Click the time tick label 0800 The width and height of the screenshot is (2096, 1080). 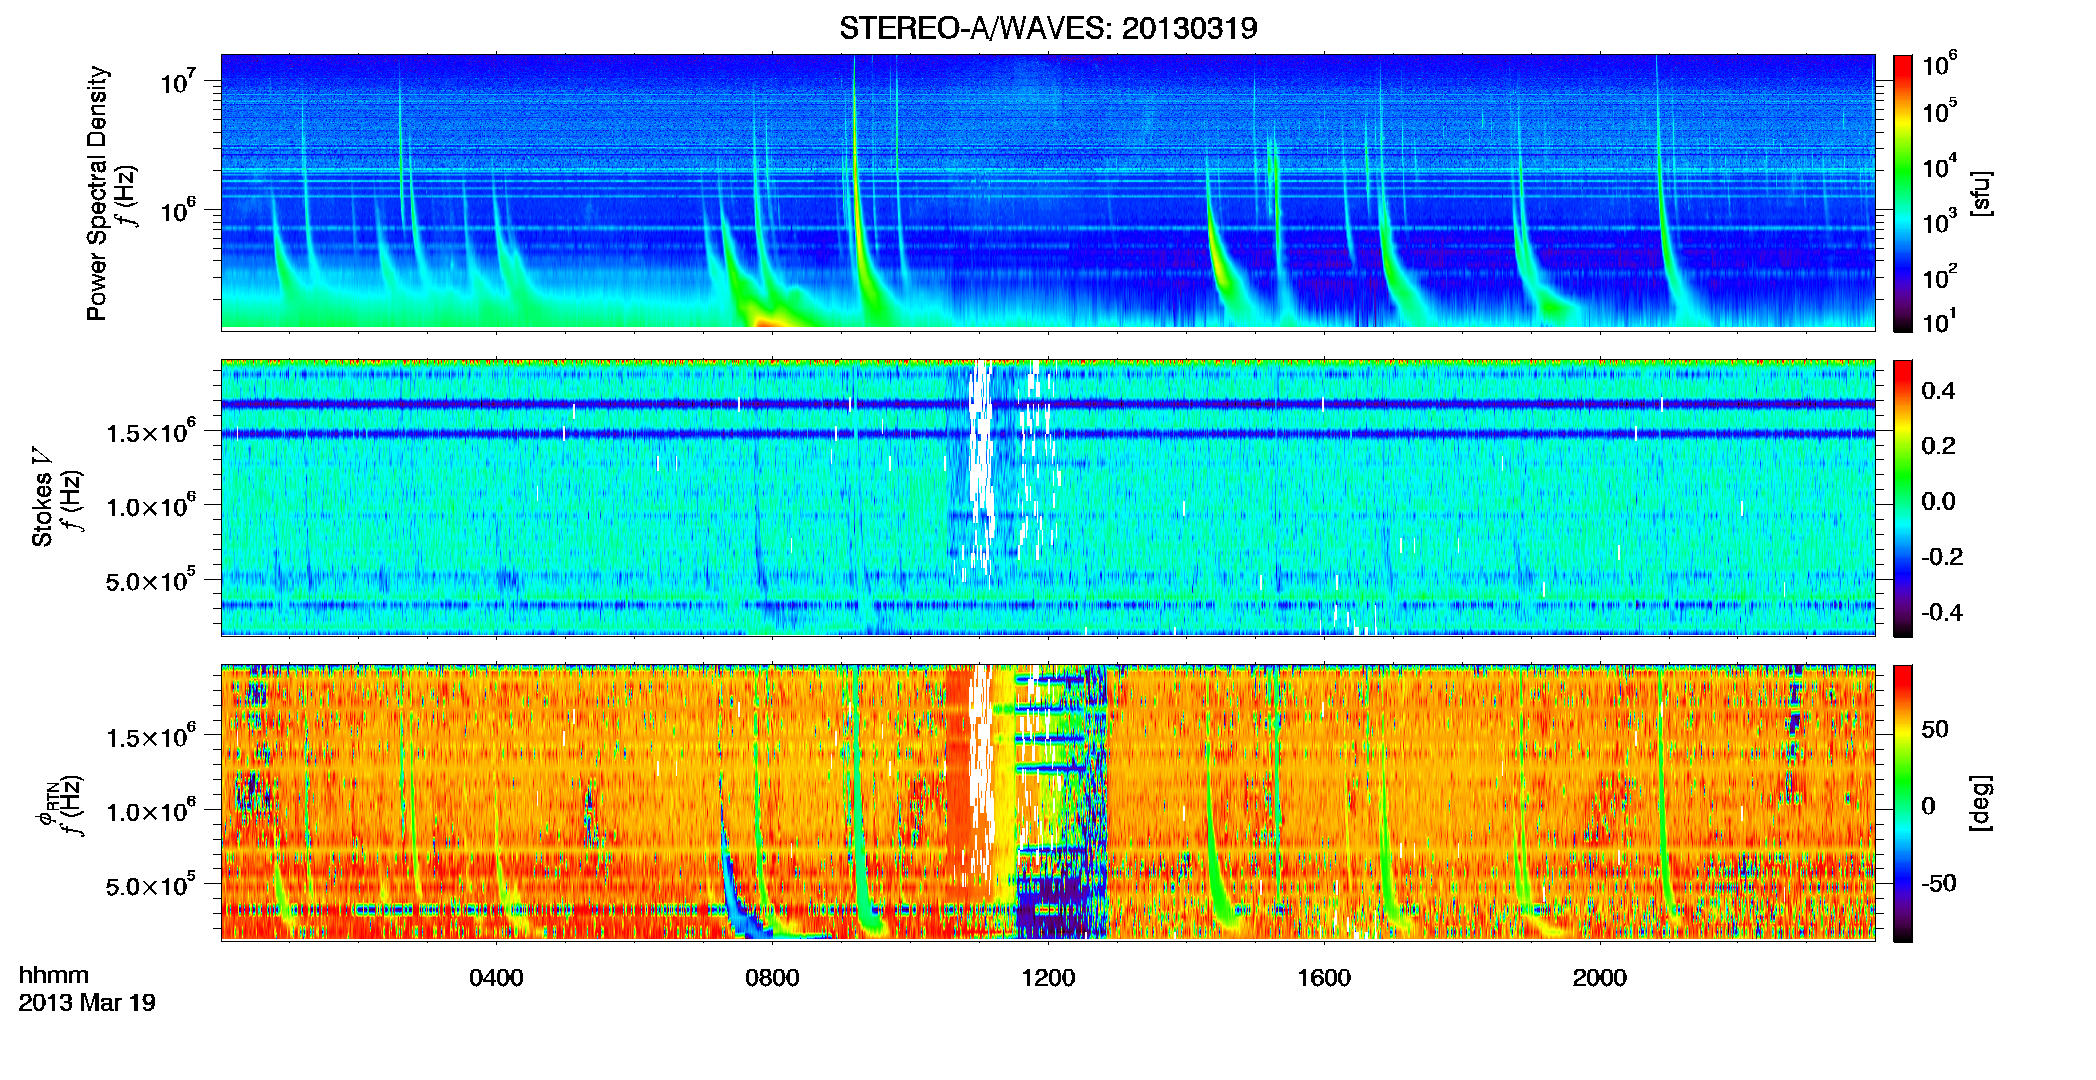[x=772, y=978]
